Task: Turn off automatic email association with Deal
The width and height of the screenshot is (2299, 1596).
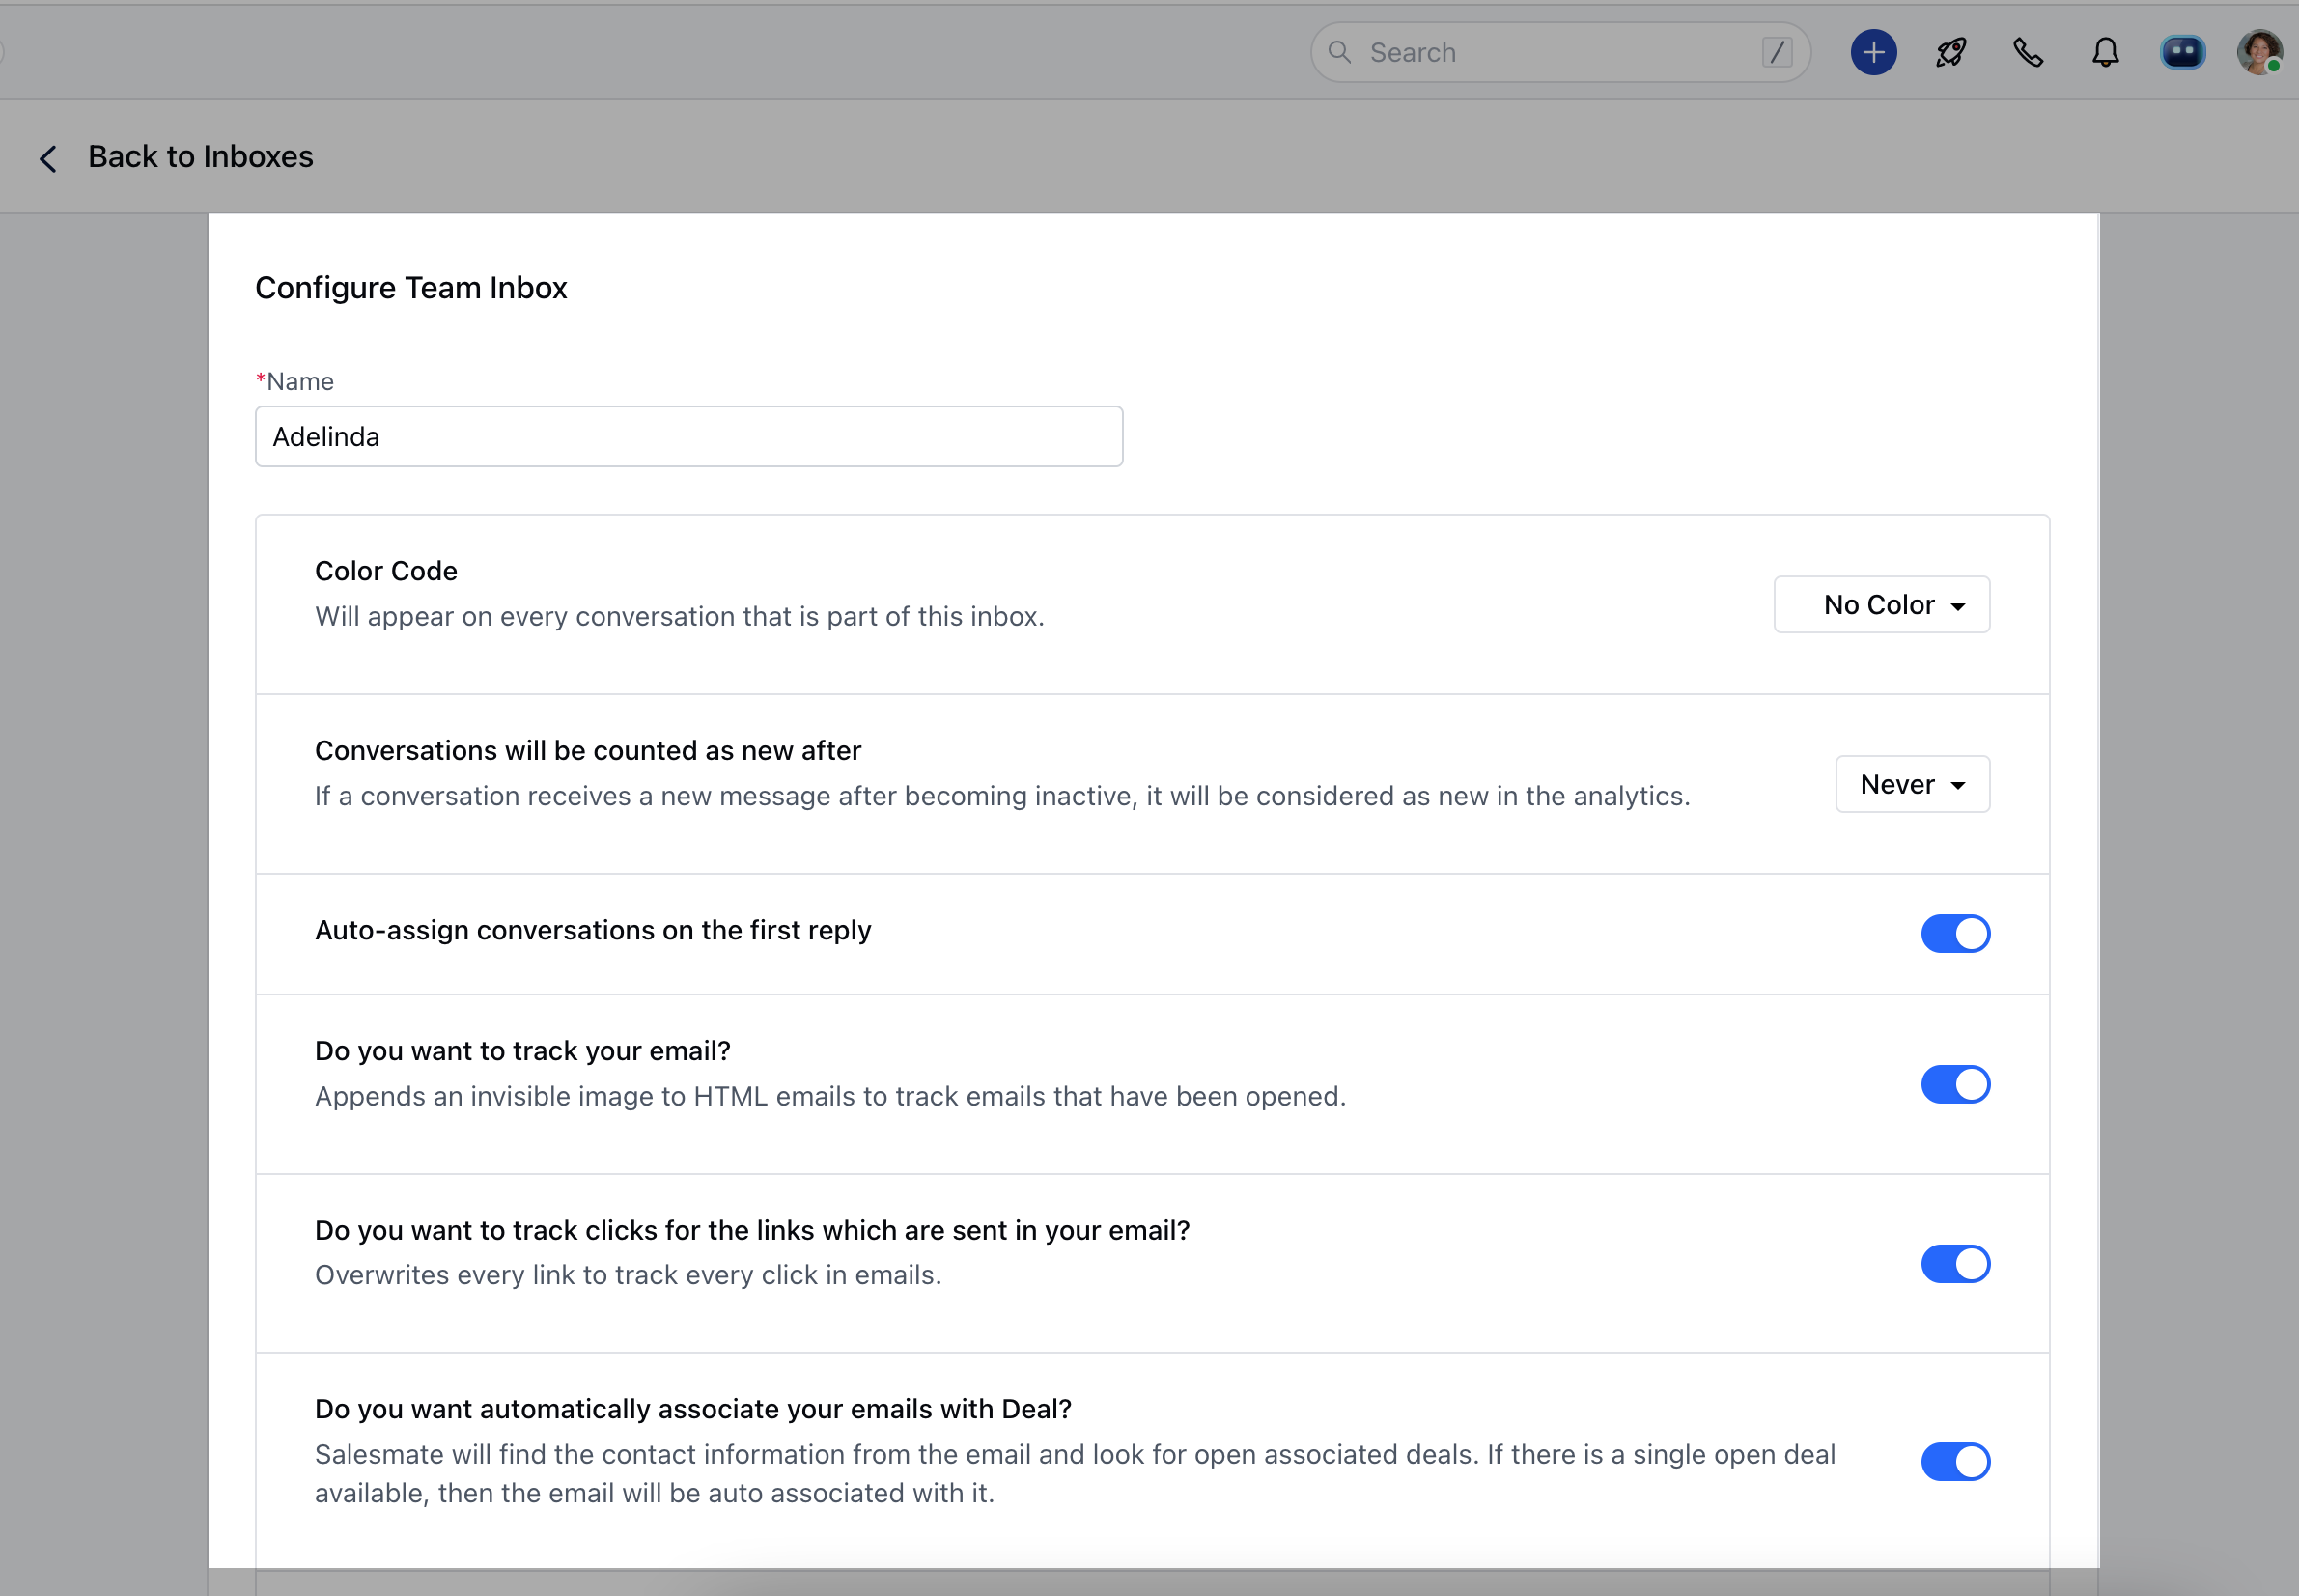Action: pos(1954,1461)
